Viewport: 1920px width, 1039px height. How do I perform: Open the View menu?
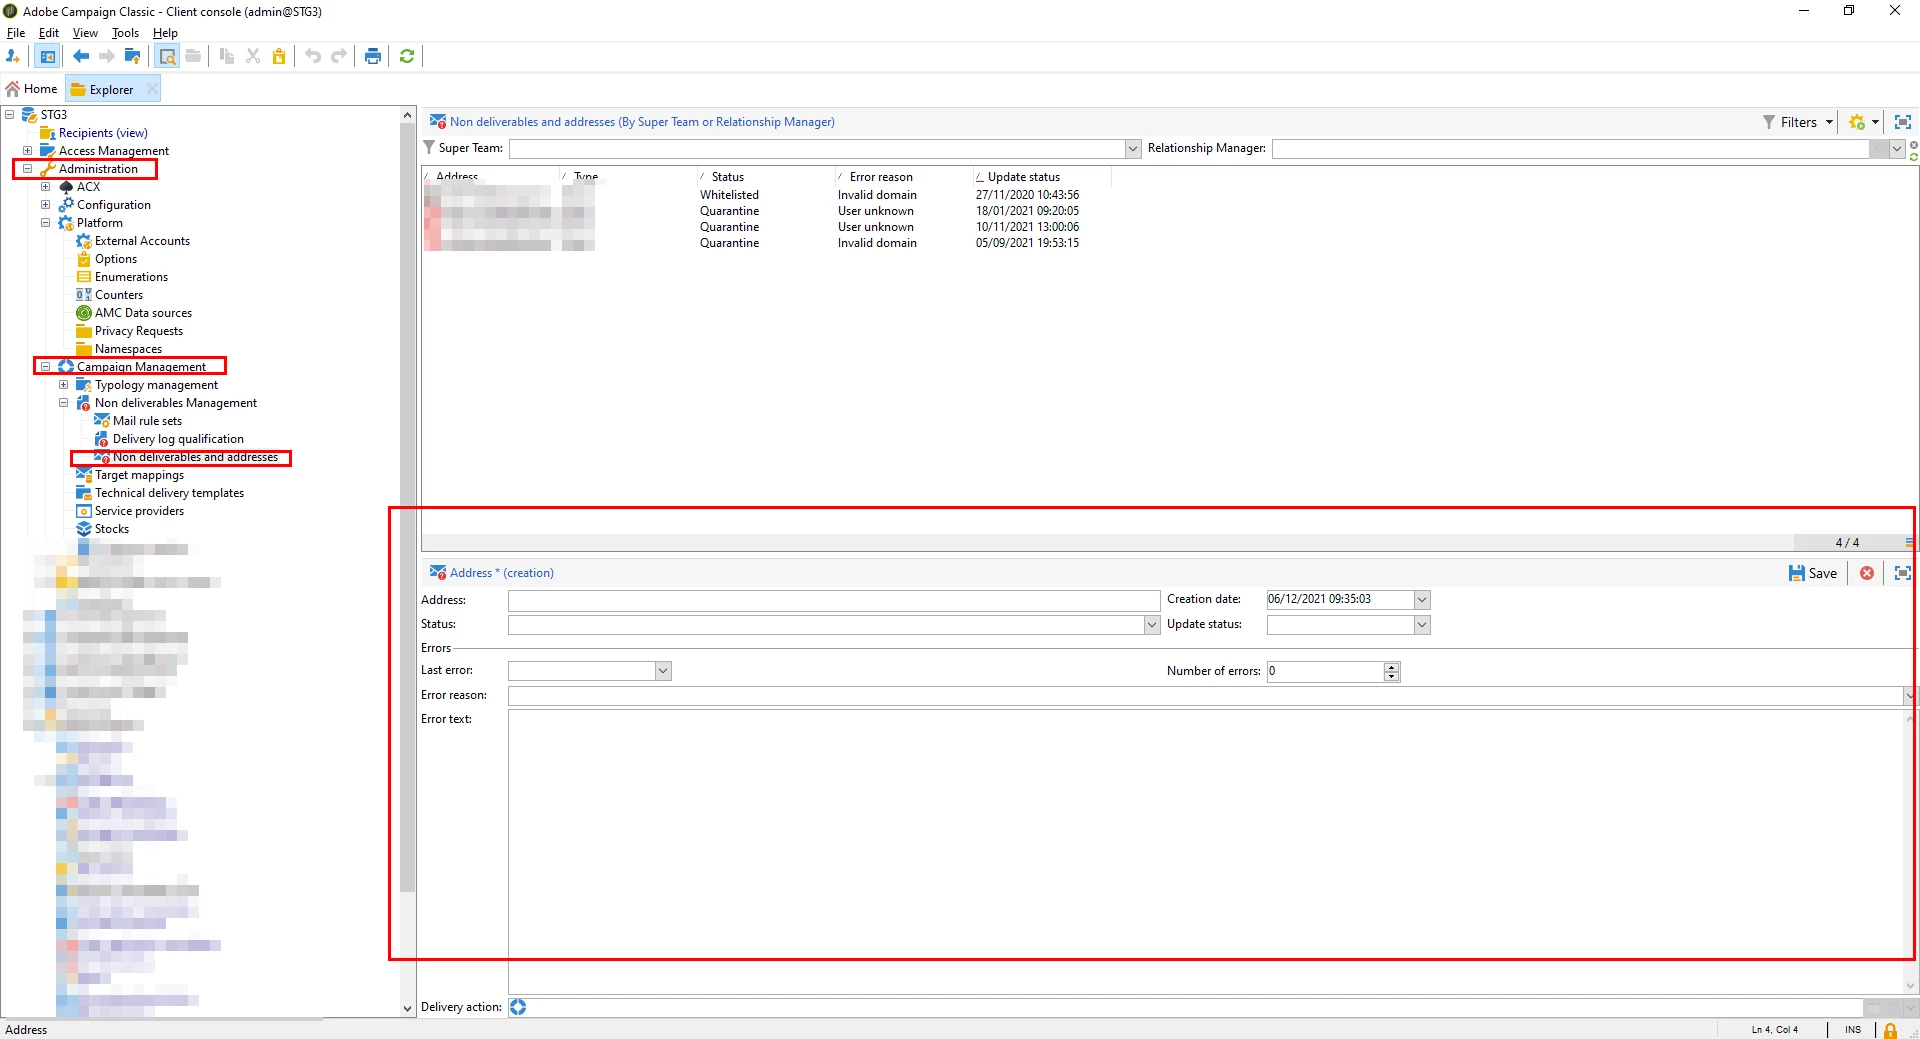pyautogui.click(x=85, y=33)
